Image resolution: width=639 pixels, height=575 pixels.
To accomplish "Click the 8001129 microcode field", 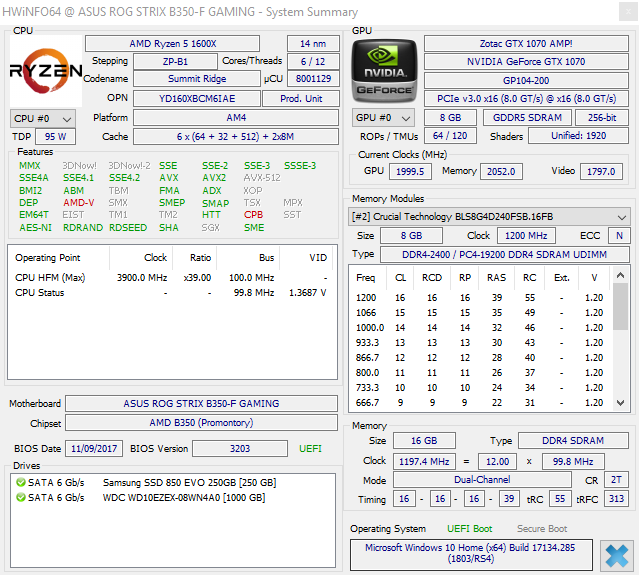I will (x=313, y=79).
